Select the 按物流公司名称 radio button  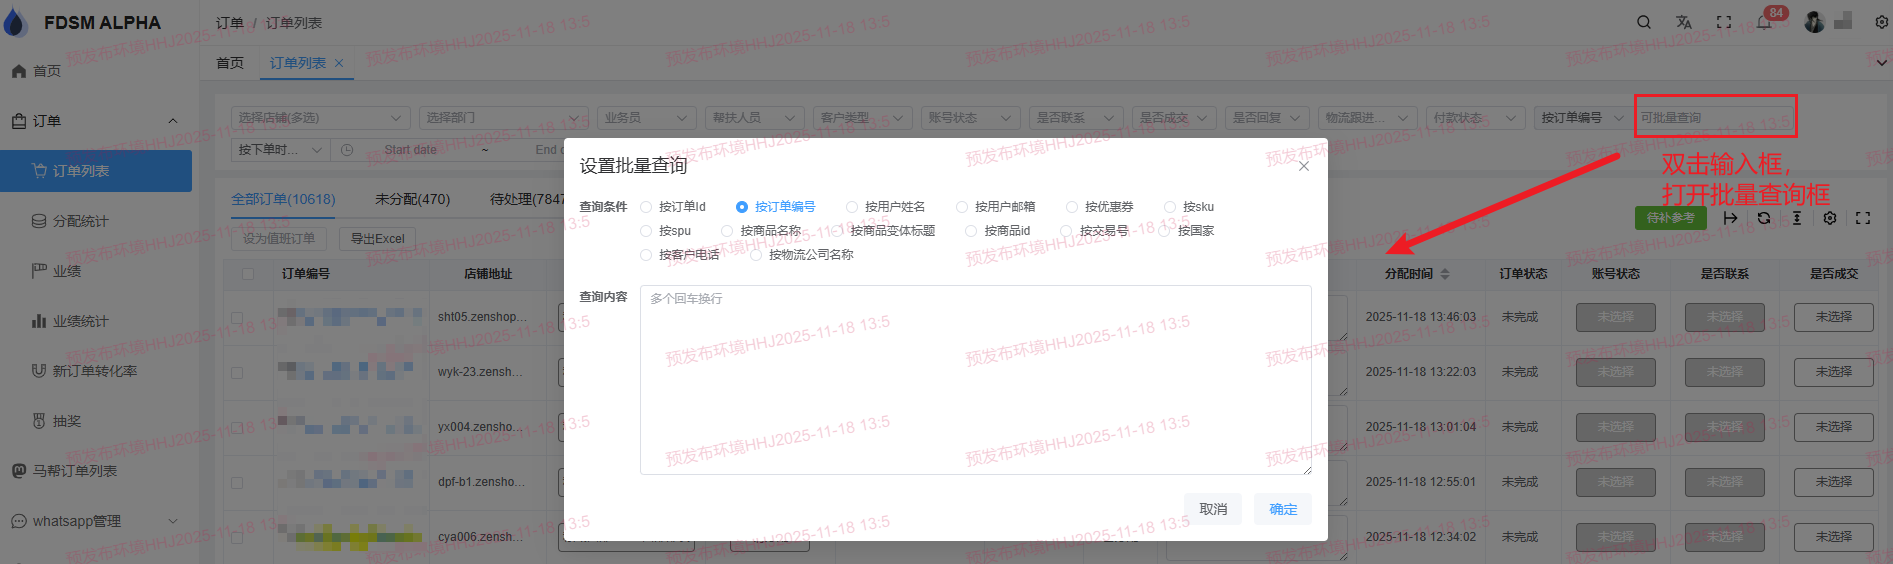click(757, 255)
